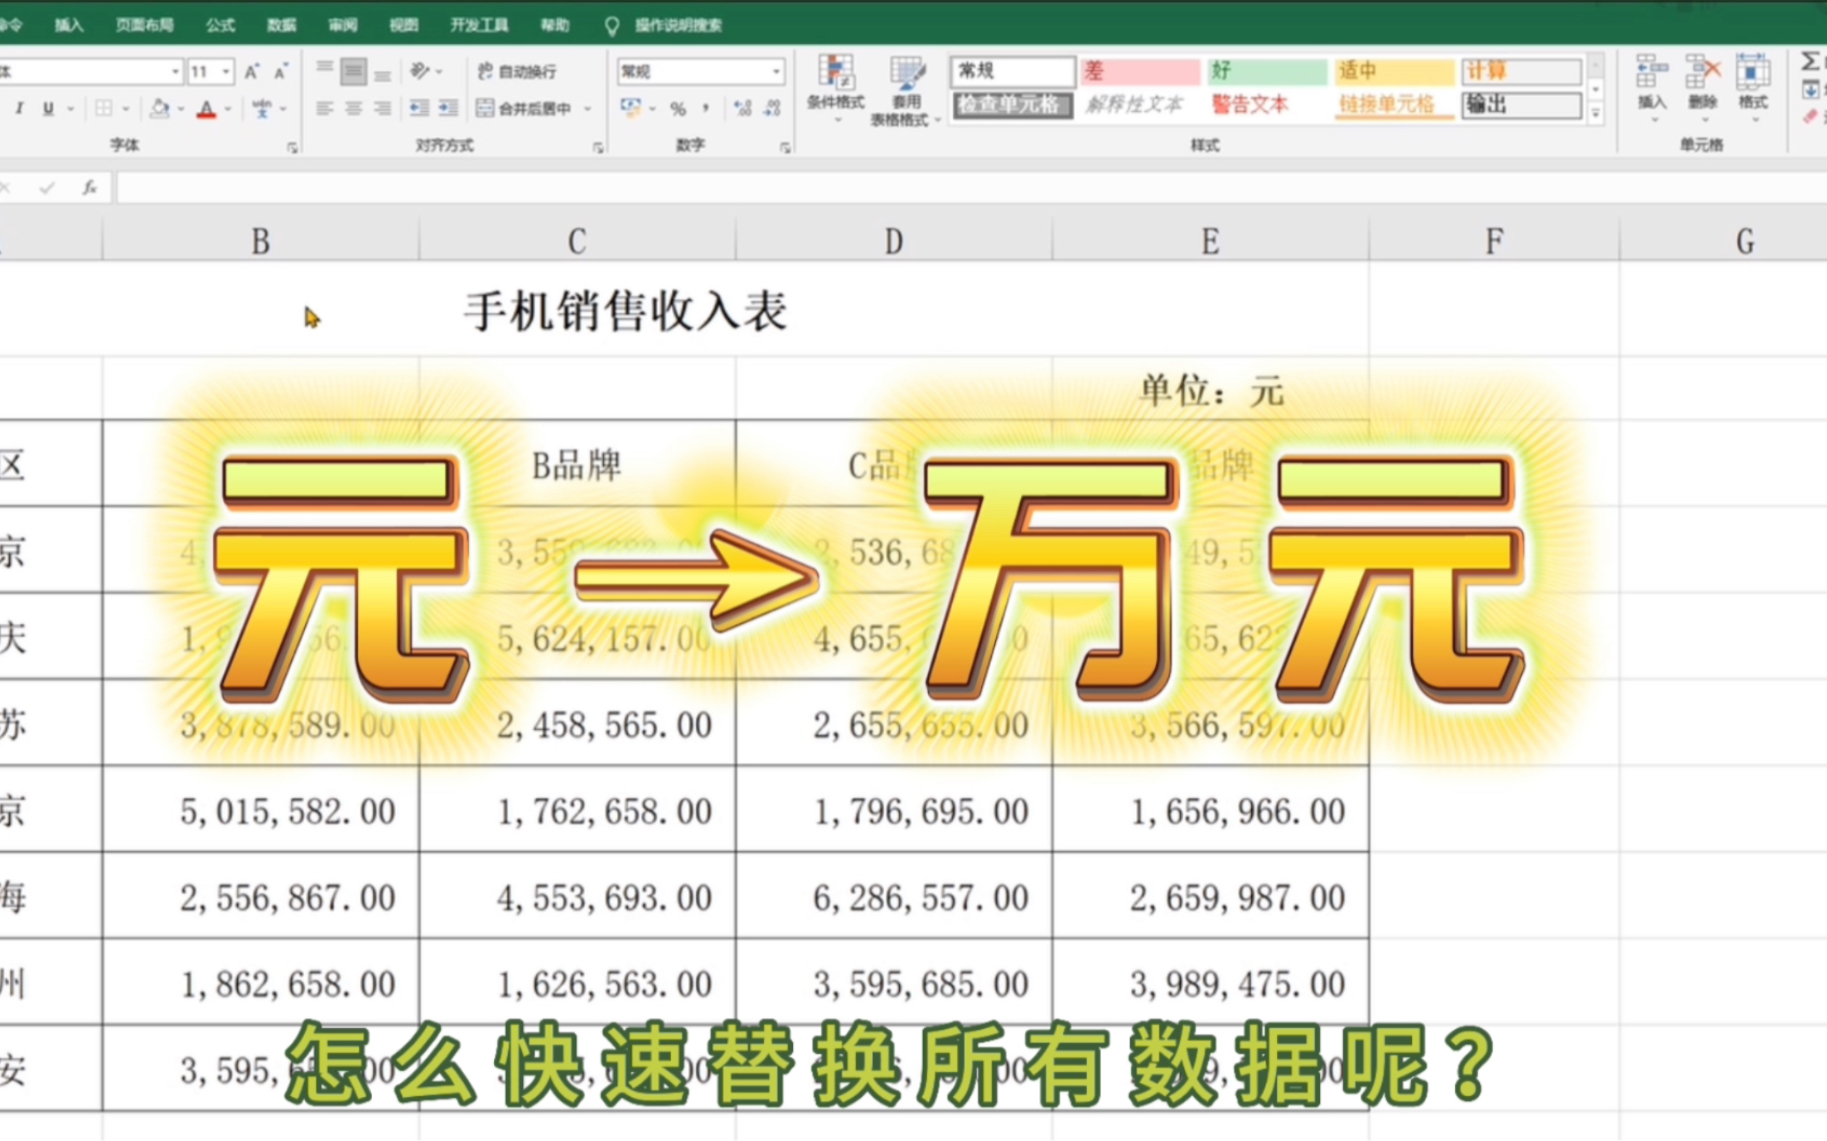1827x1141 pixels.
Task: Open the 字体 font dialog launcher
Action: tap(292, 147)
